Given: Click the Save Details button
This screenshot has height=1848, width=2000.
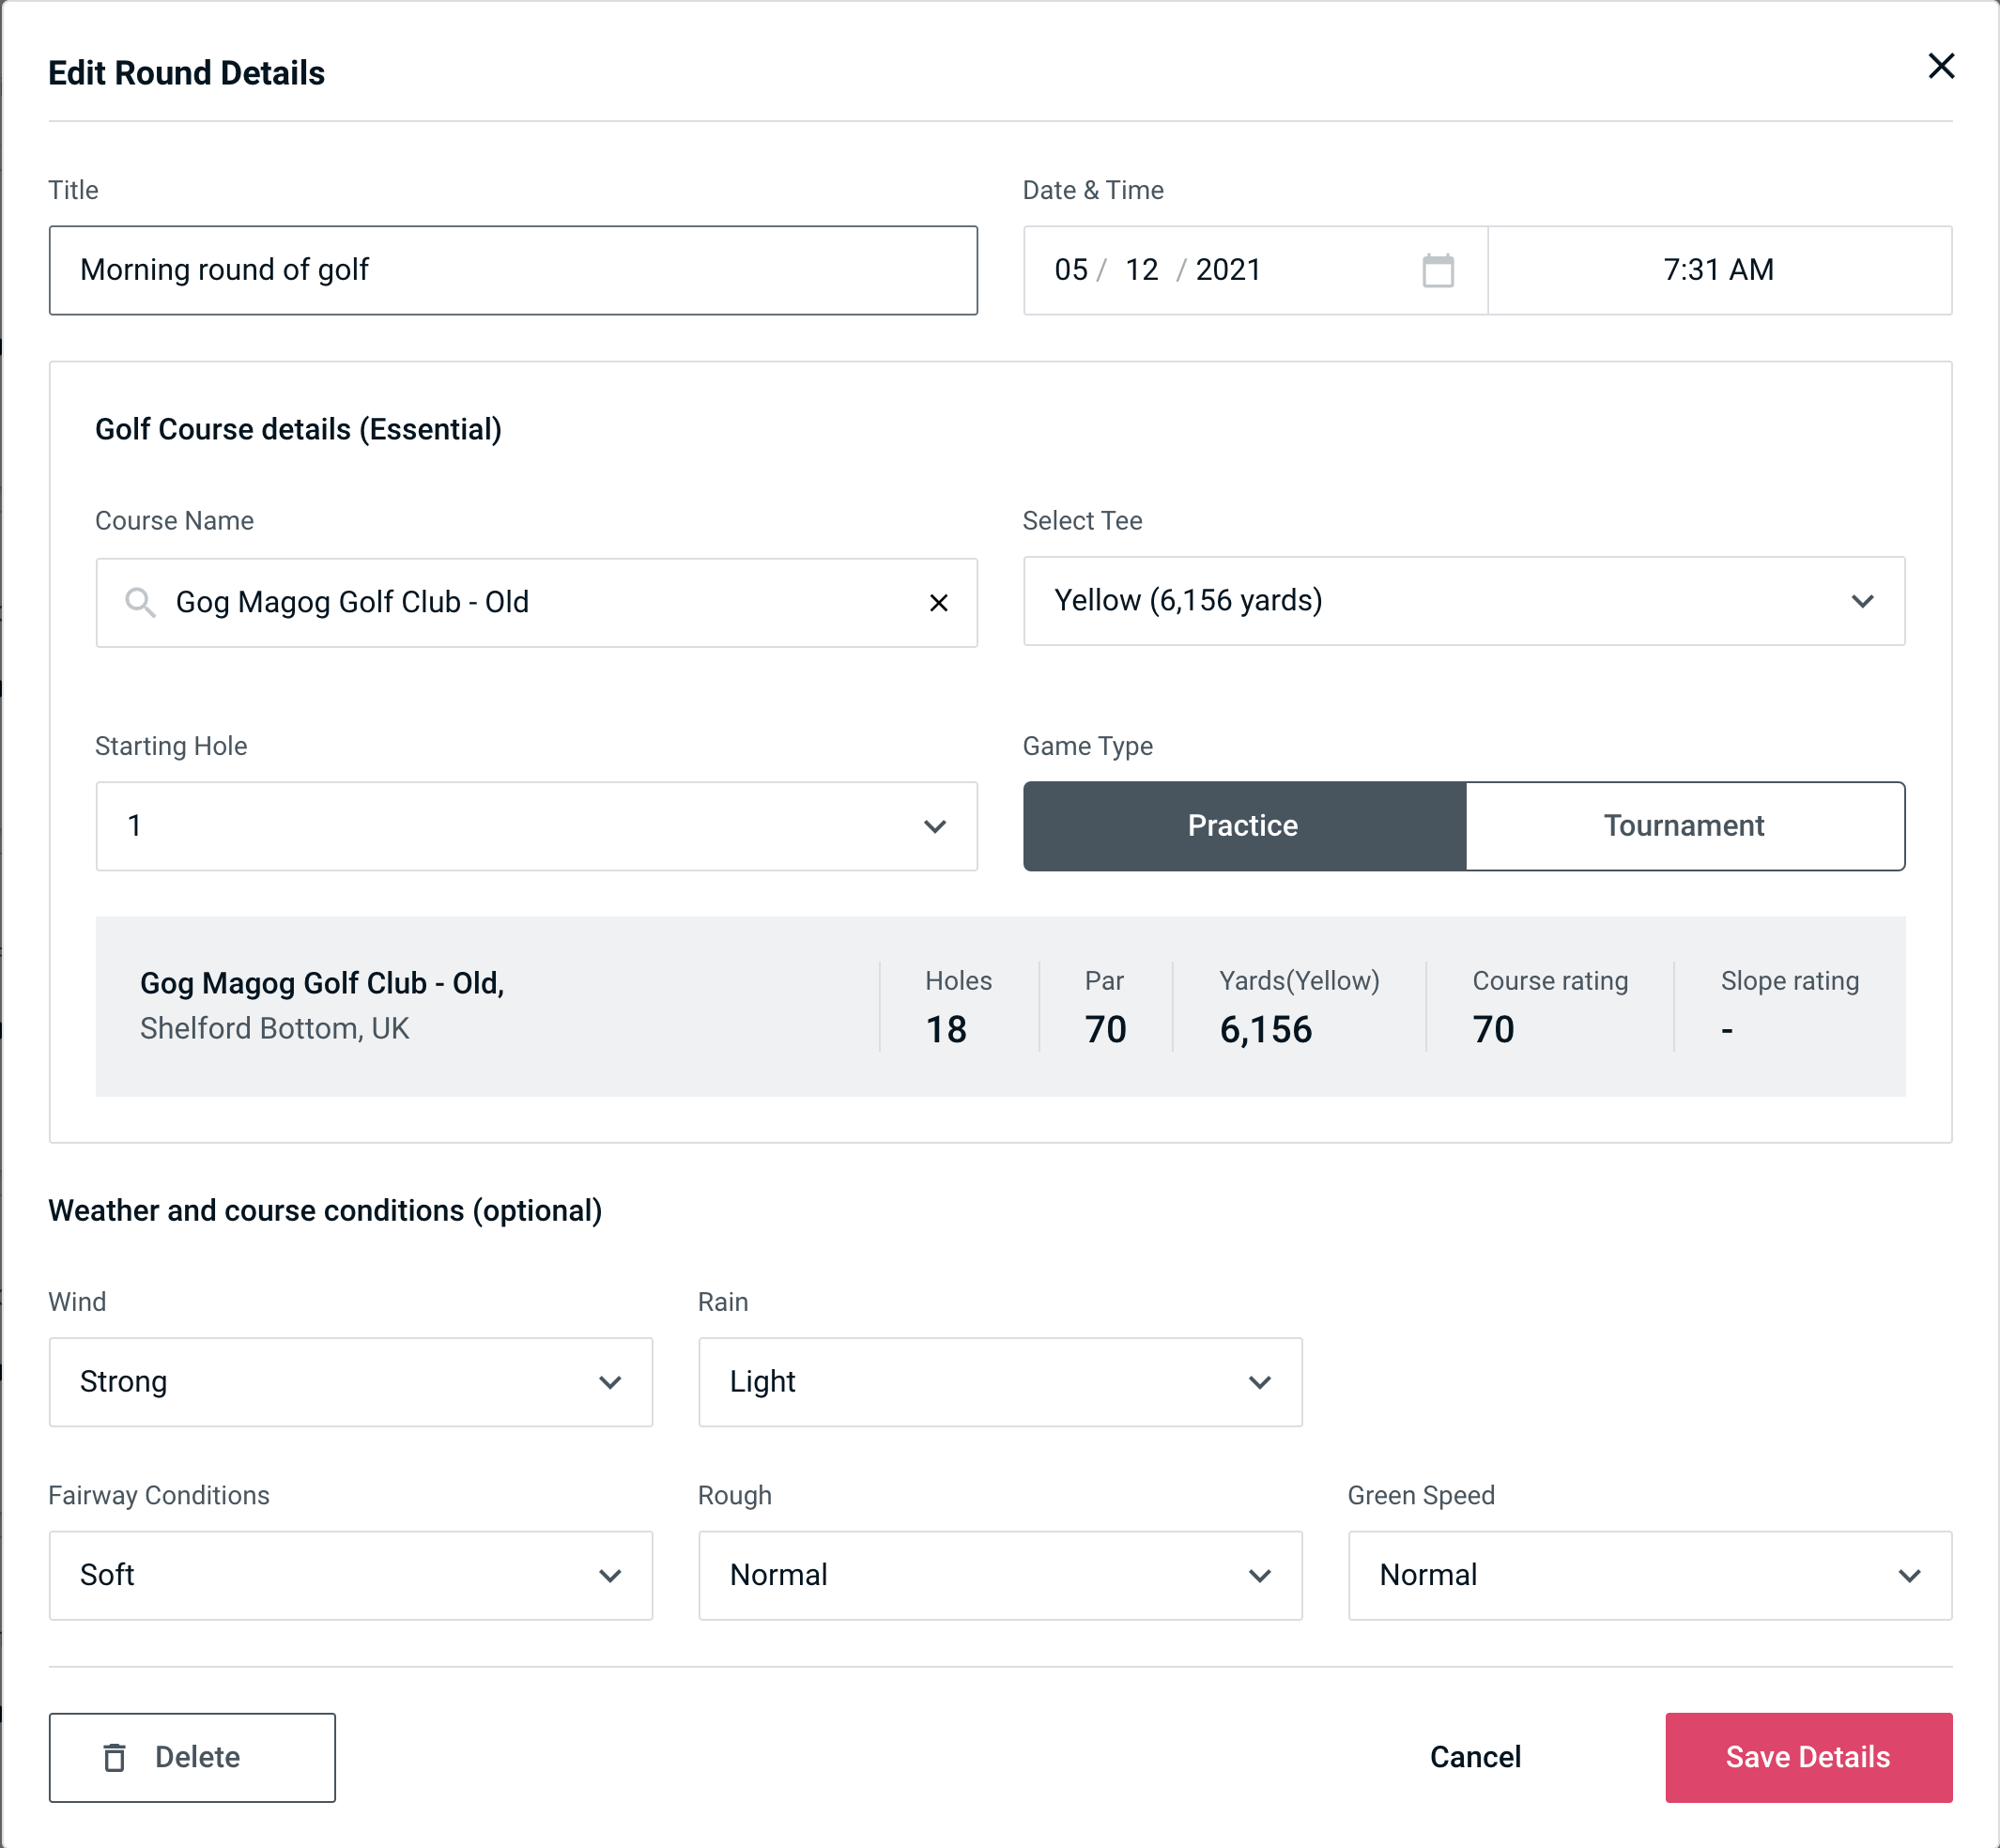Looking at the screenshot, I should click(1807, 1756).
